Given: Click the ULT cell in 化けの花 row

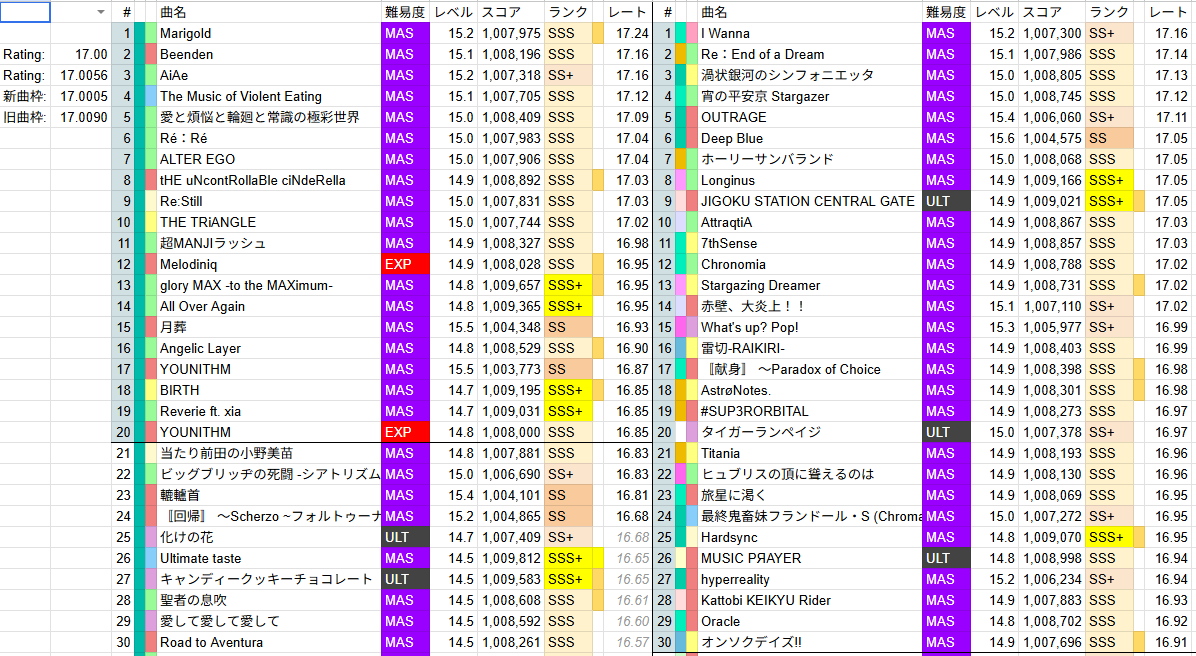Looking at the screenshot, I should coord(405,537).
